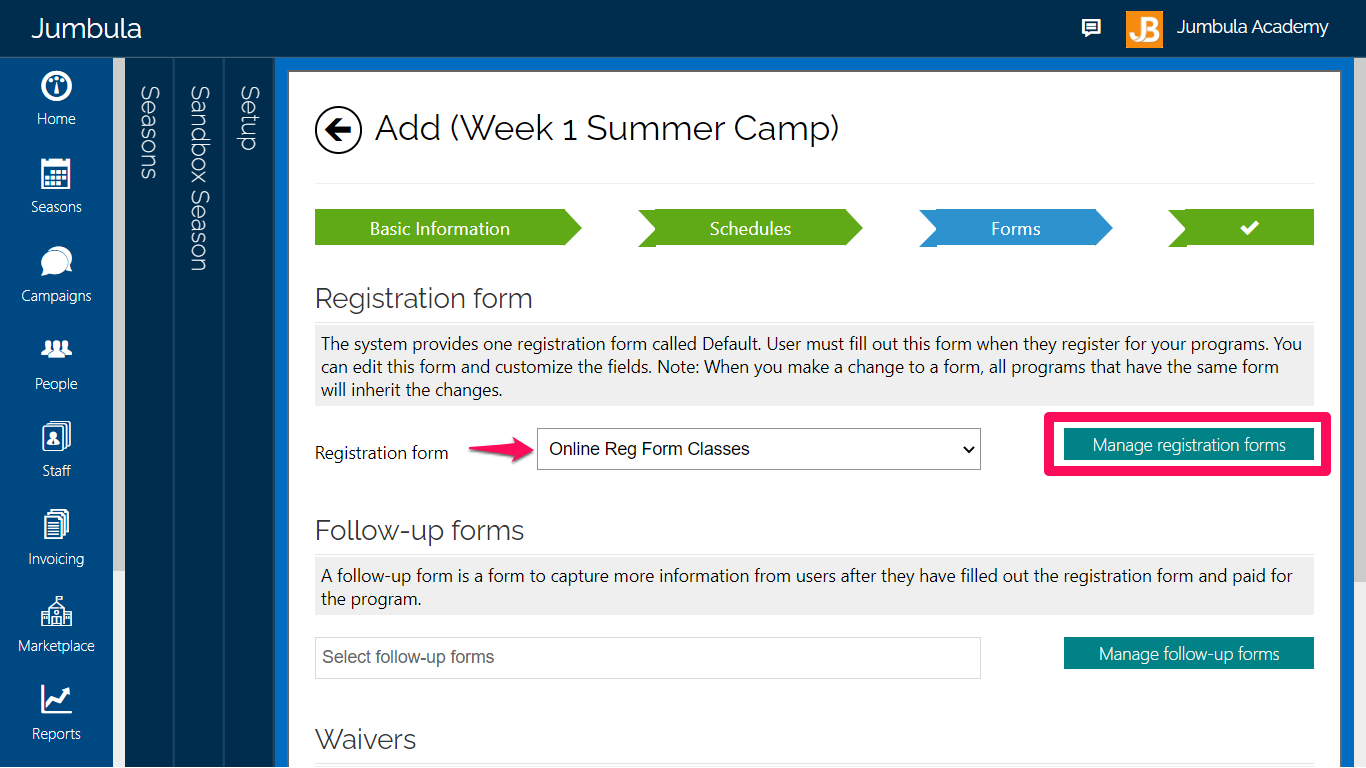Go to the Schedules step

[x=750, y=228]
